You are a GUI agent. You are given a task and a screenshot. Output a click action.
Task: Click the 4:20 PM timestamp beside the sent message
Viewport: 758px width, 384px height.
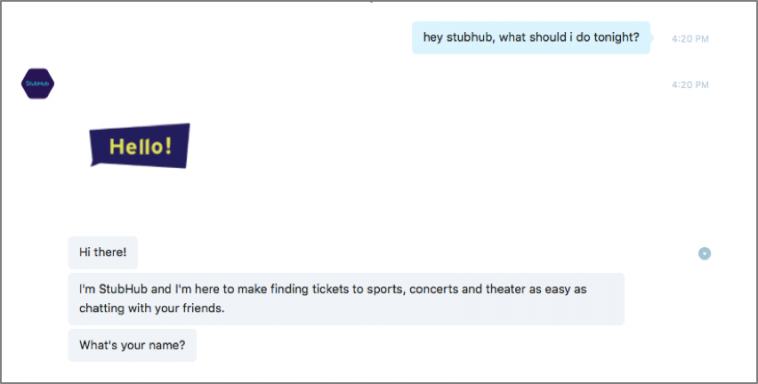(x=690, y=39)
